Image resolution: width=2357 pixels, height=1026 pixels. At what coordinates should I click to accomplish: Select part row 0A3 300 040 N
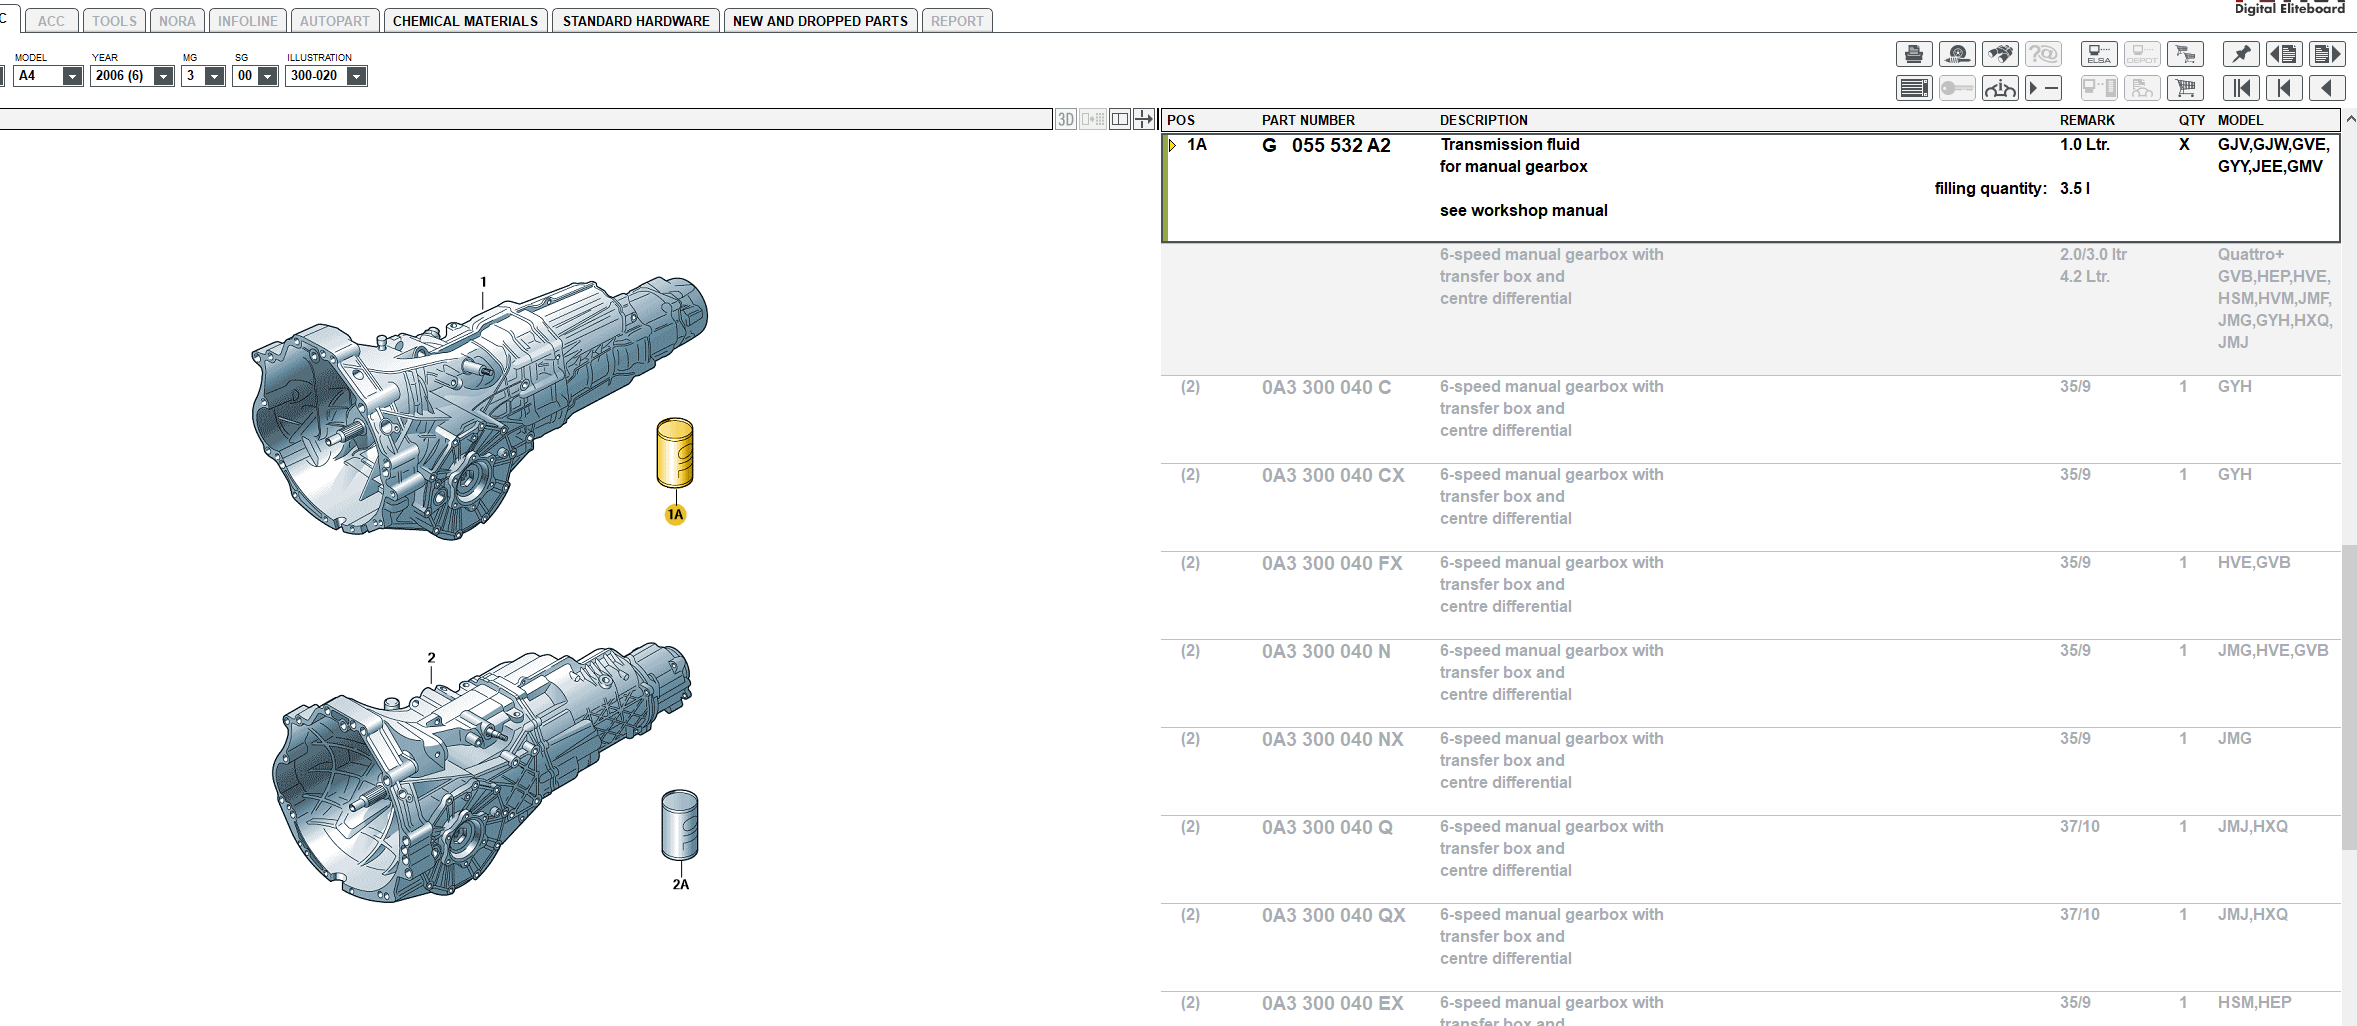(x=1750, y=683)
